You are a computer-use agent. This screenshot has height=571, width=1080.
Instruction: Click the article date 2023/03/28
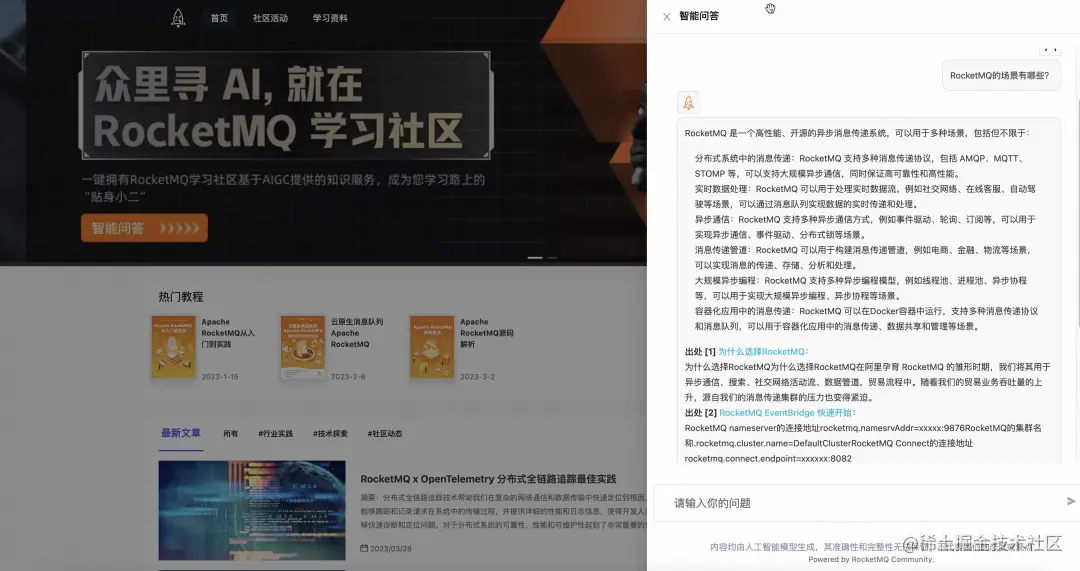391,548
